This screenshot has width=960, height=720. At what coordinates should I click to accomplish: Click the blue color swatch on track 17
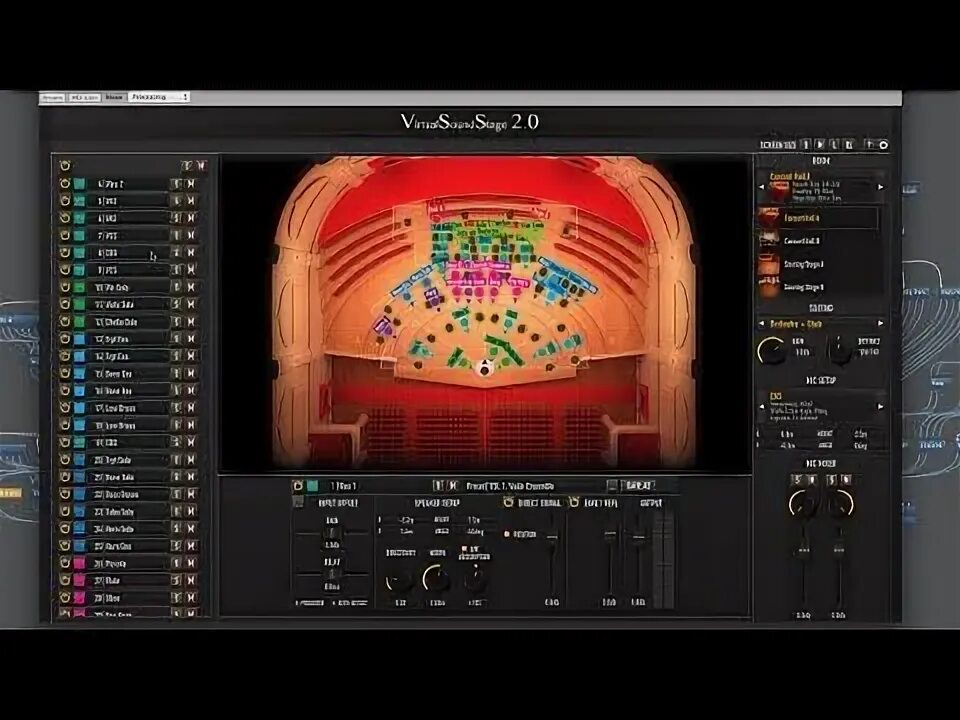click(80, 408)
